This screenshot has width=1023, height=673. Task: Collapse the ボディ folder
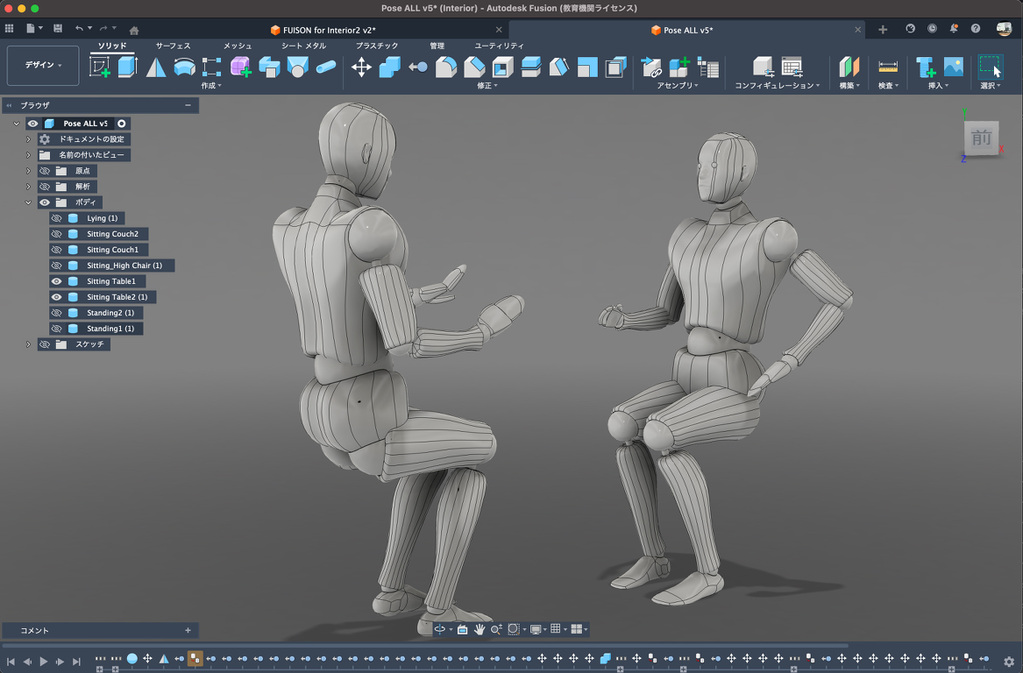pos(28,202)
